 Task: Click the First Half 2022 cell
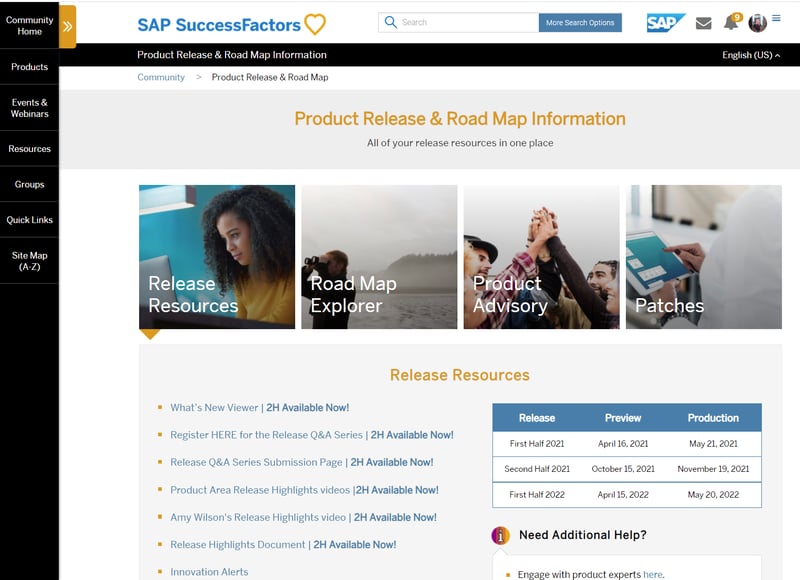coord(537,495)
